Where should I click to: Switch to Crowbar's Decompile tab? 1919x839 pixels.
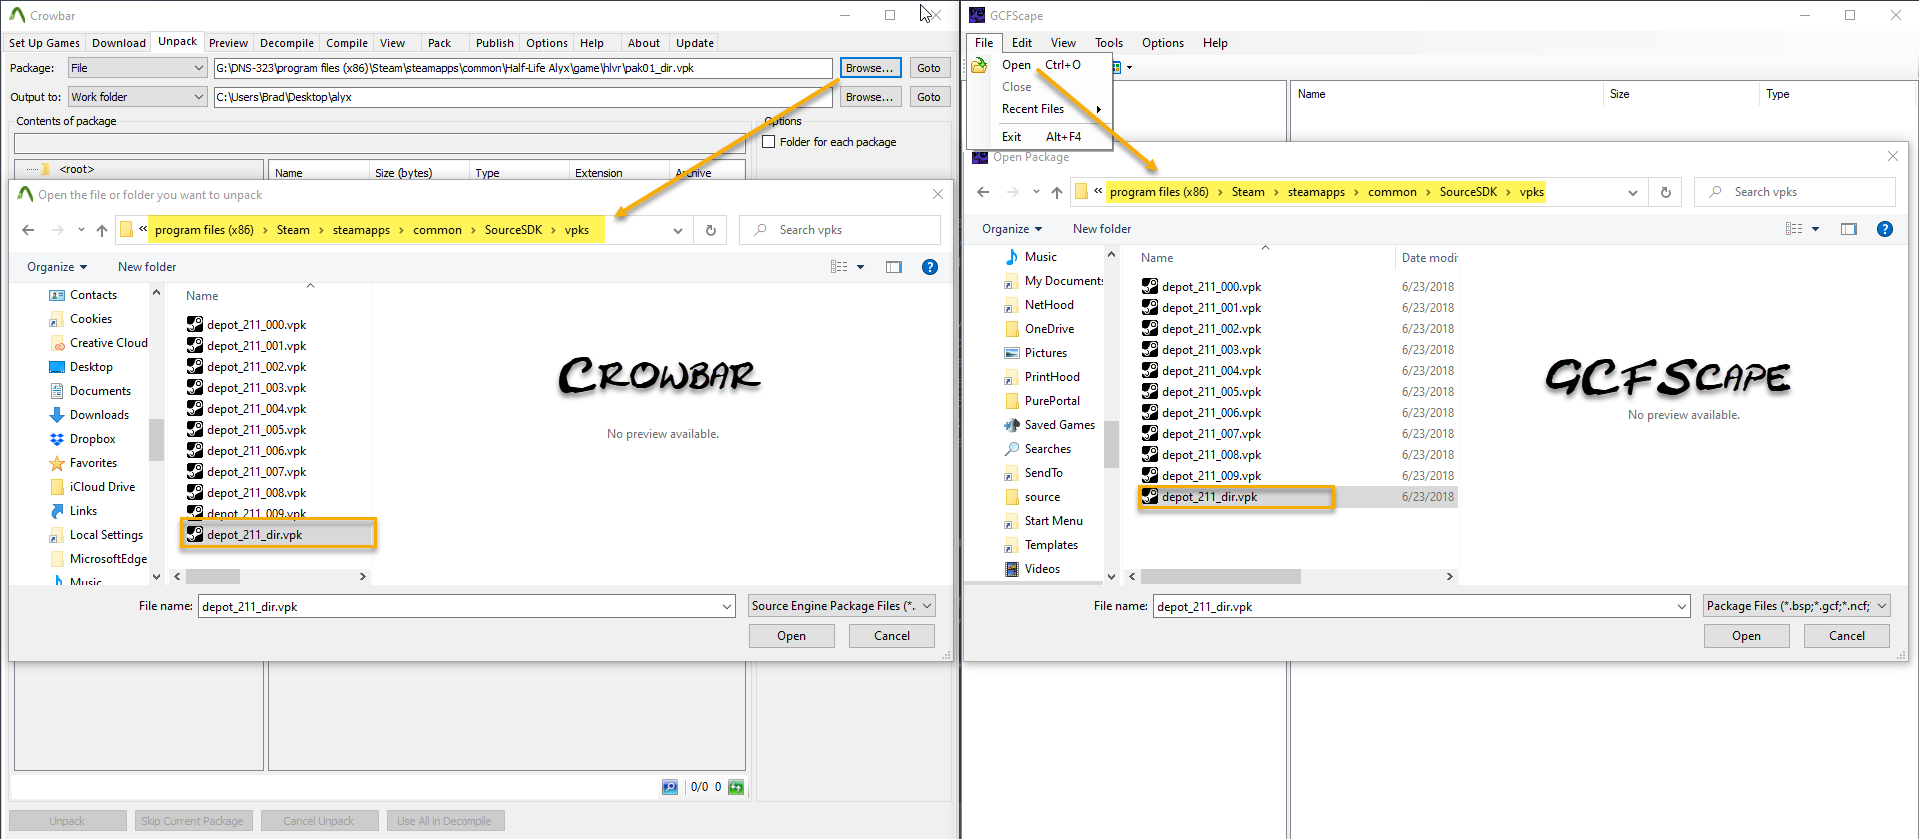coord(287,43)
